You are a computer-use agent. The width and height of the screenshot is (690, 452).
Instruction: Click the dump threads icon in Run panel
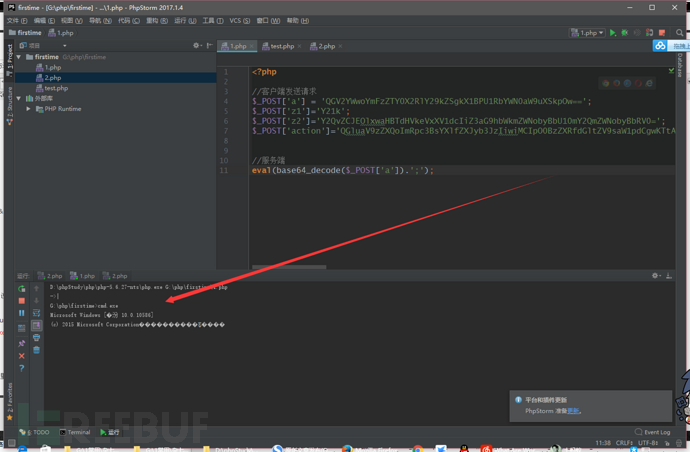coord(22,328)
